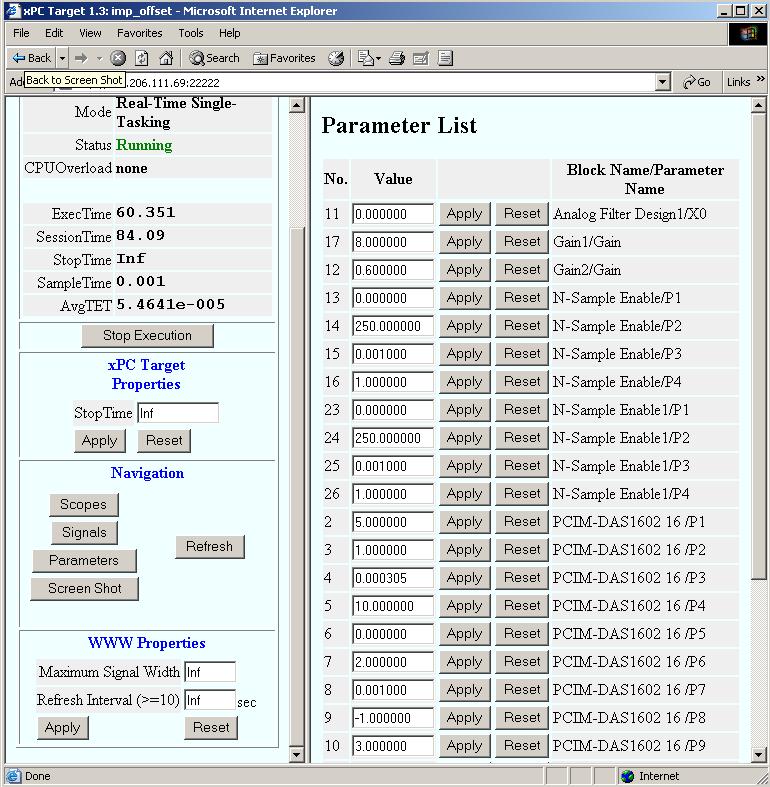Apply the xPC Target StopTime property
The width and height of the screenshot is (770, 787).
pyautogui.click(x=99, y=441)
